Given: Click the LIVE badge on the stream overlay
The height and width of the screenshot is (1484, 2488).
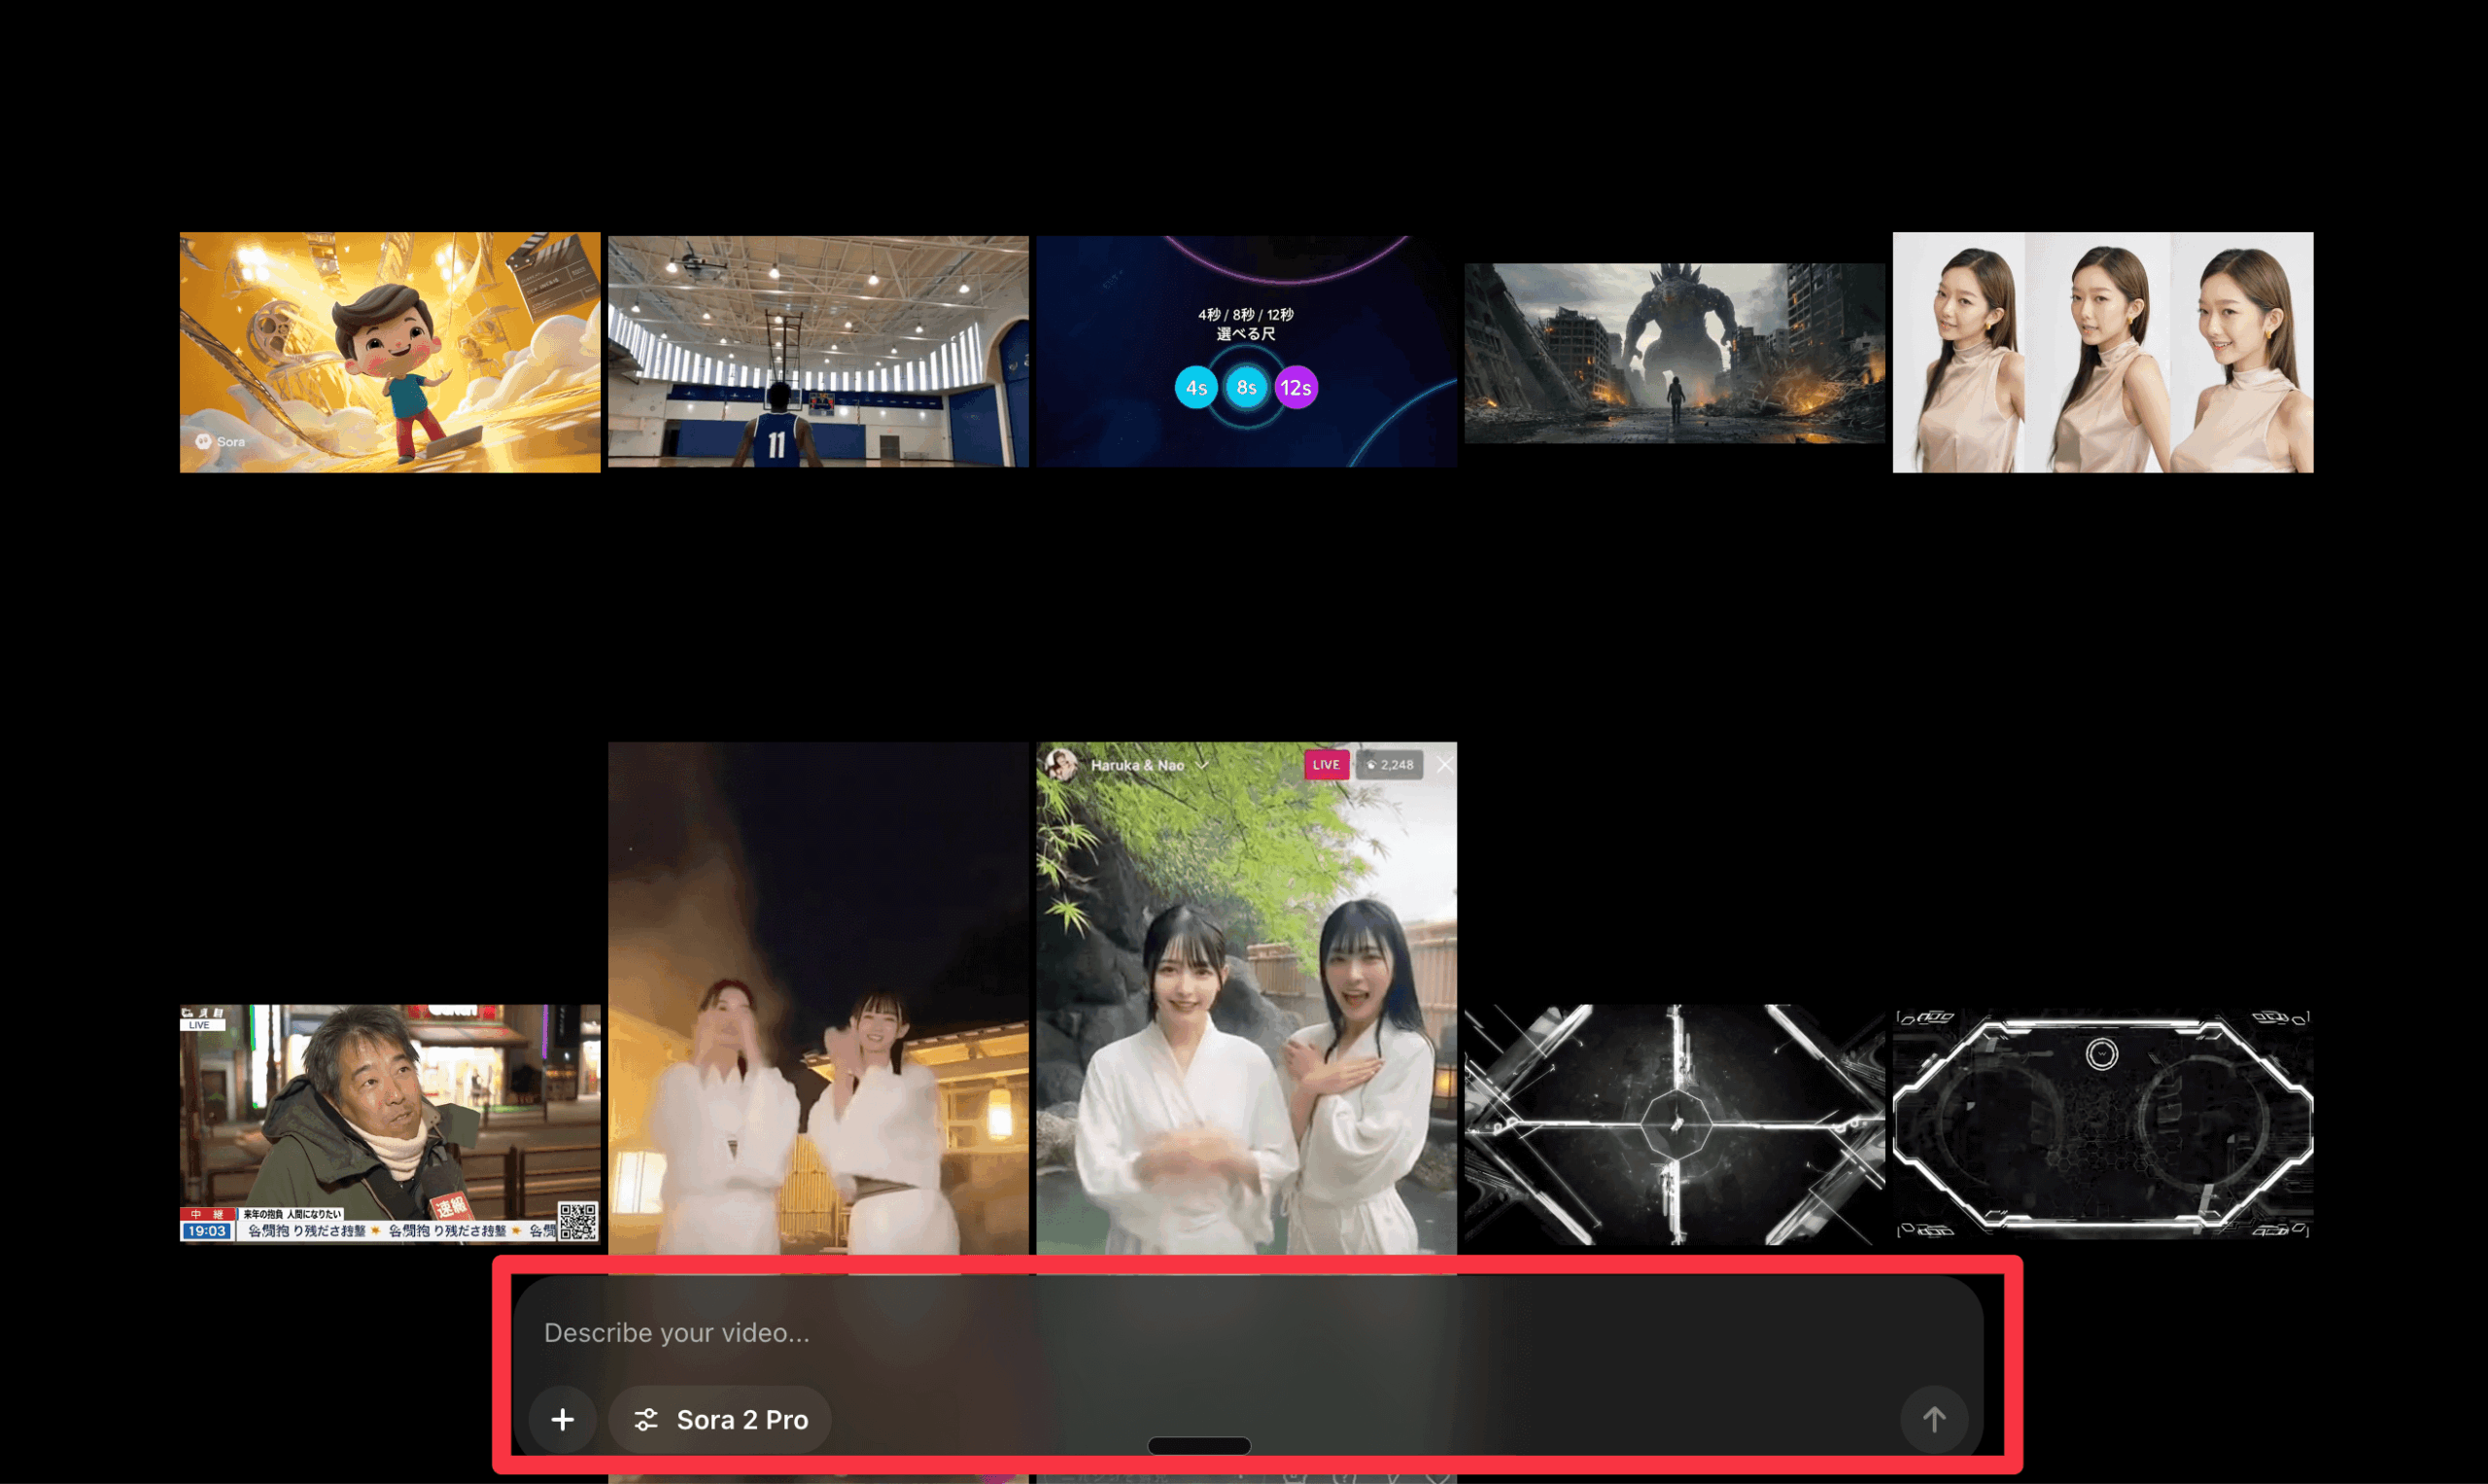Looking at the screenshot, I should pos(1326,765).
